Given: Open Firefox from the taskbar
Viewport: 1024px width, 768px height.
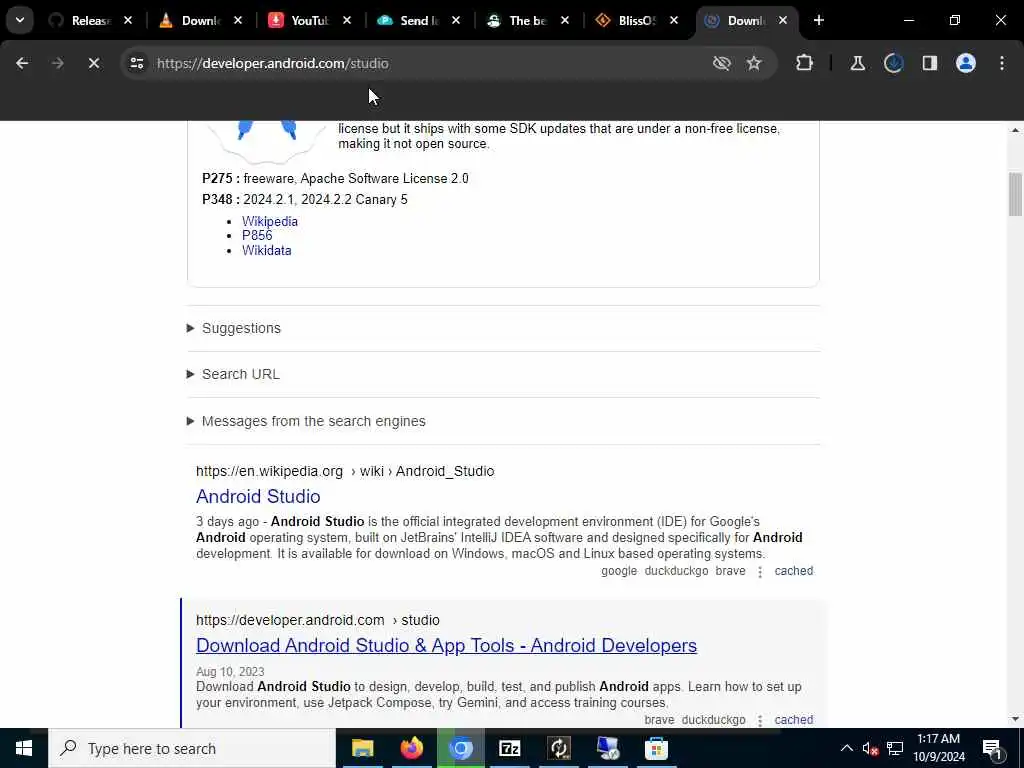Looking at the screenshot, I should pos(411,748).
